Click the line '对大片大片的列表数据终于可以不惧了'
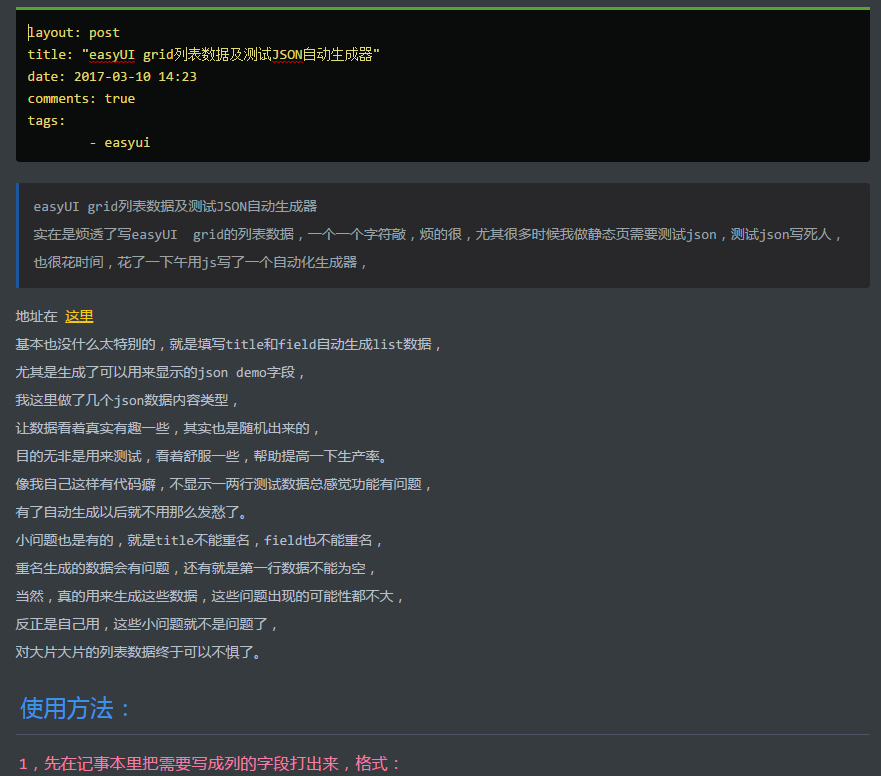 (x=138, y=652)
